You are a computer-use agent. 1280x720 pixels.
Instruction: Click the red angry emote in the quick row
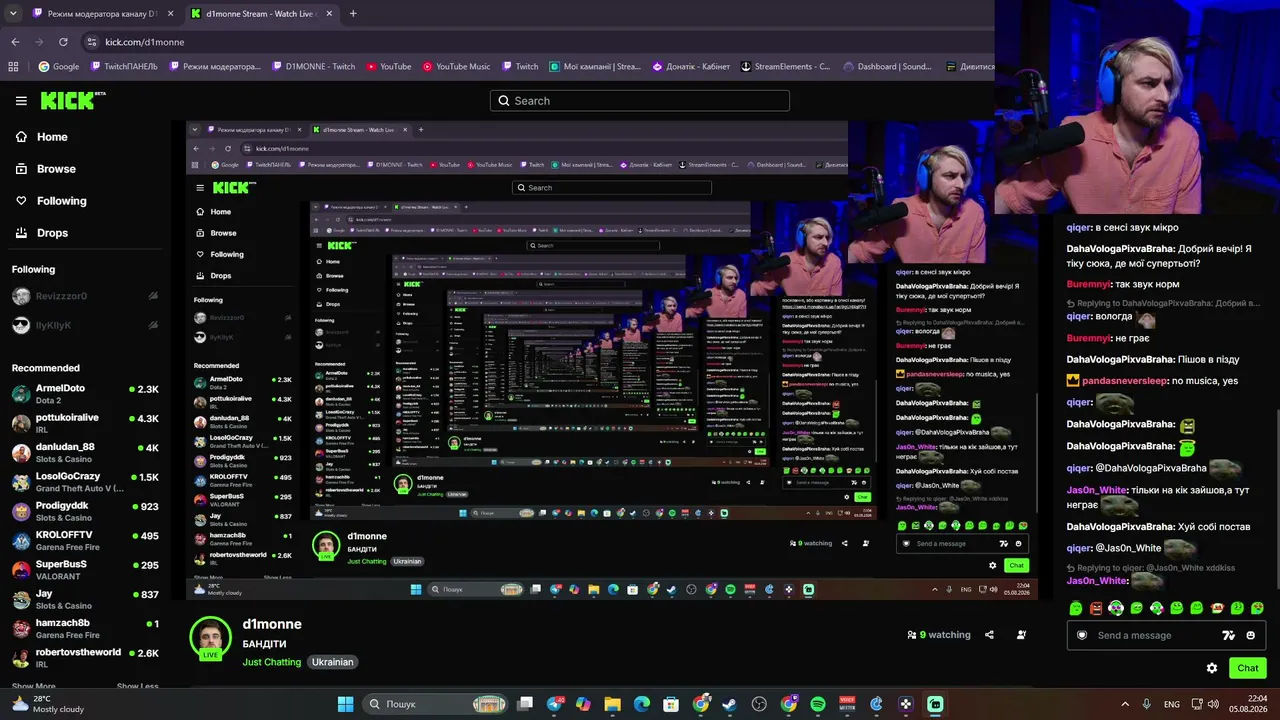tap(1096, 608)
